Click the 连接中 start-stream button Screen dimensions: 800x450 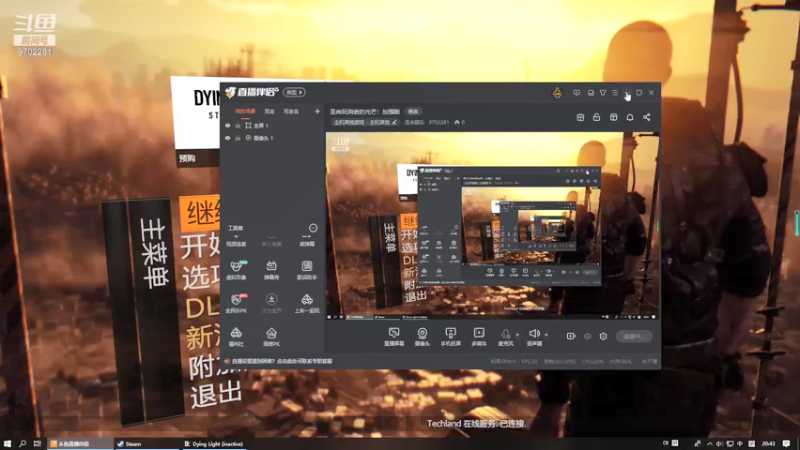634,336
